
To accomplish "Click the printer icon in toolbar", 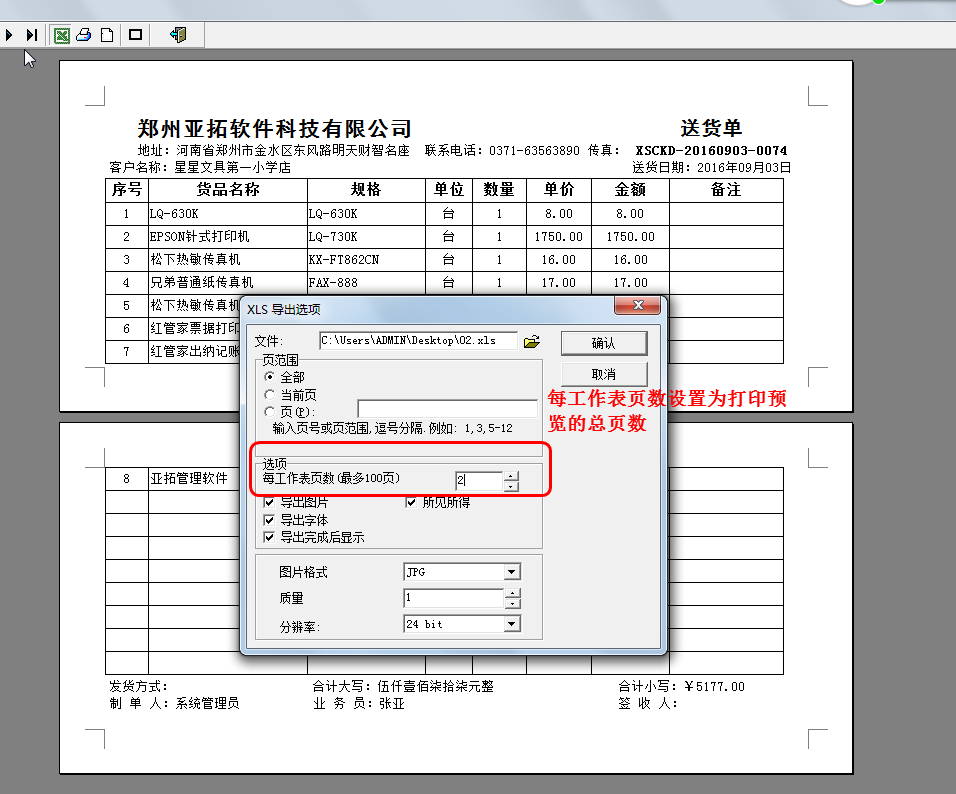I will click(x=84, y=35).
